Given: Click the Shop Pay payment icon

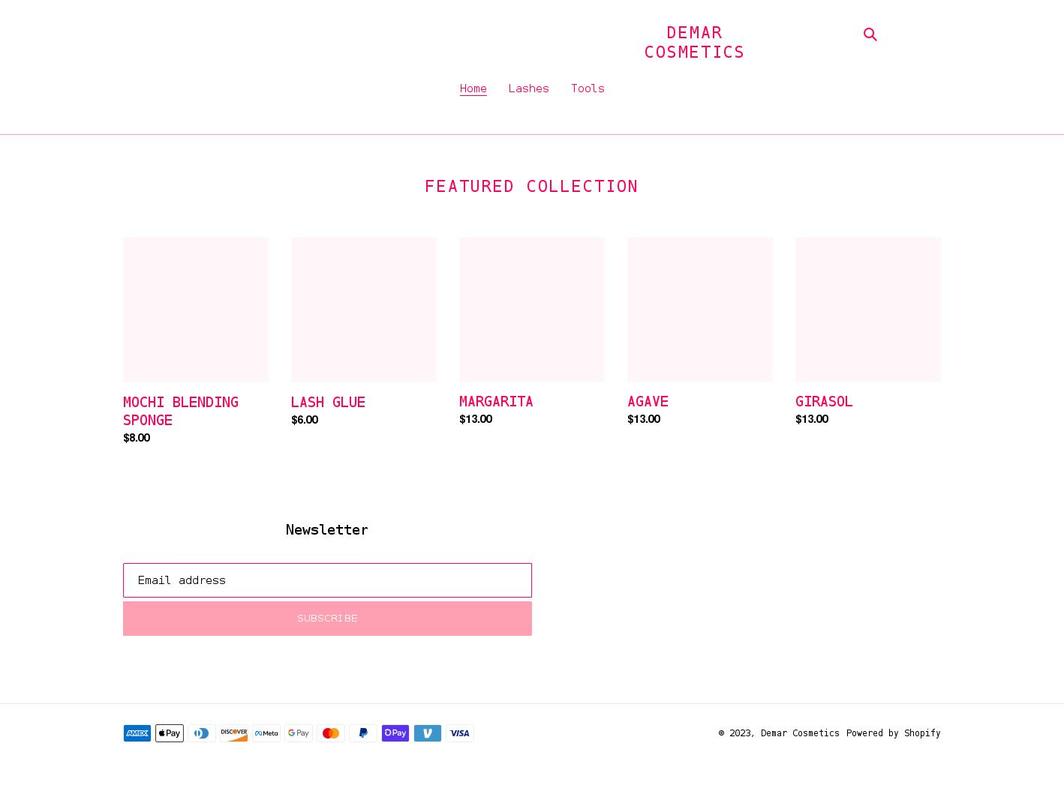Looking at the screenshot, I should (395, 733).
